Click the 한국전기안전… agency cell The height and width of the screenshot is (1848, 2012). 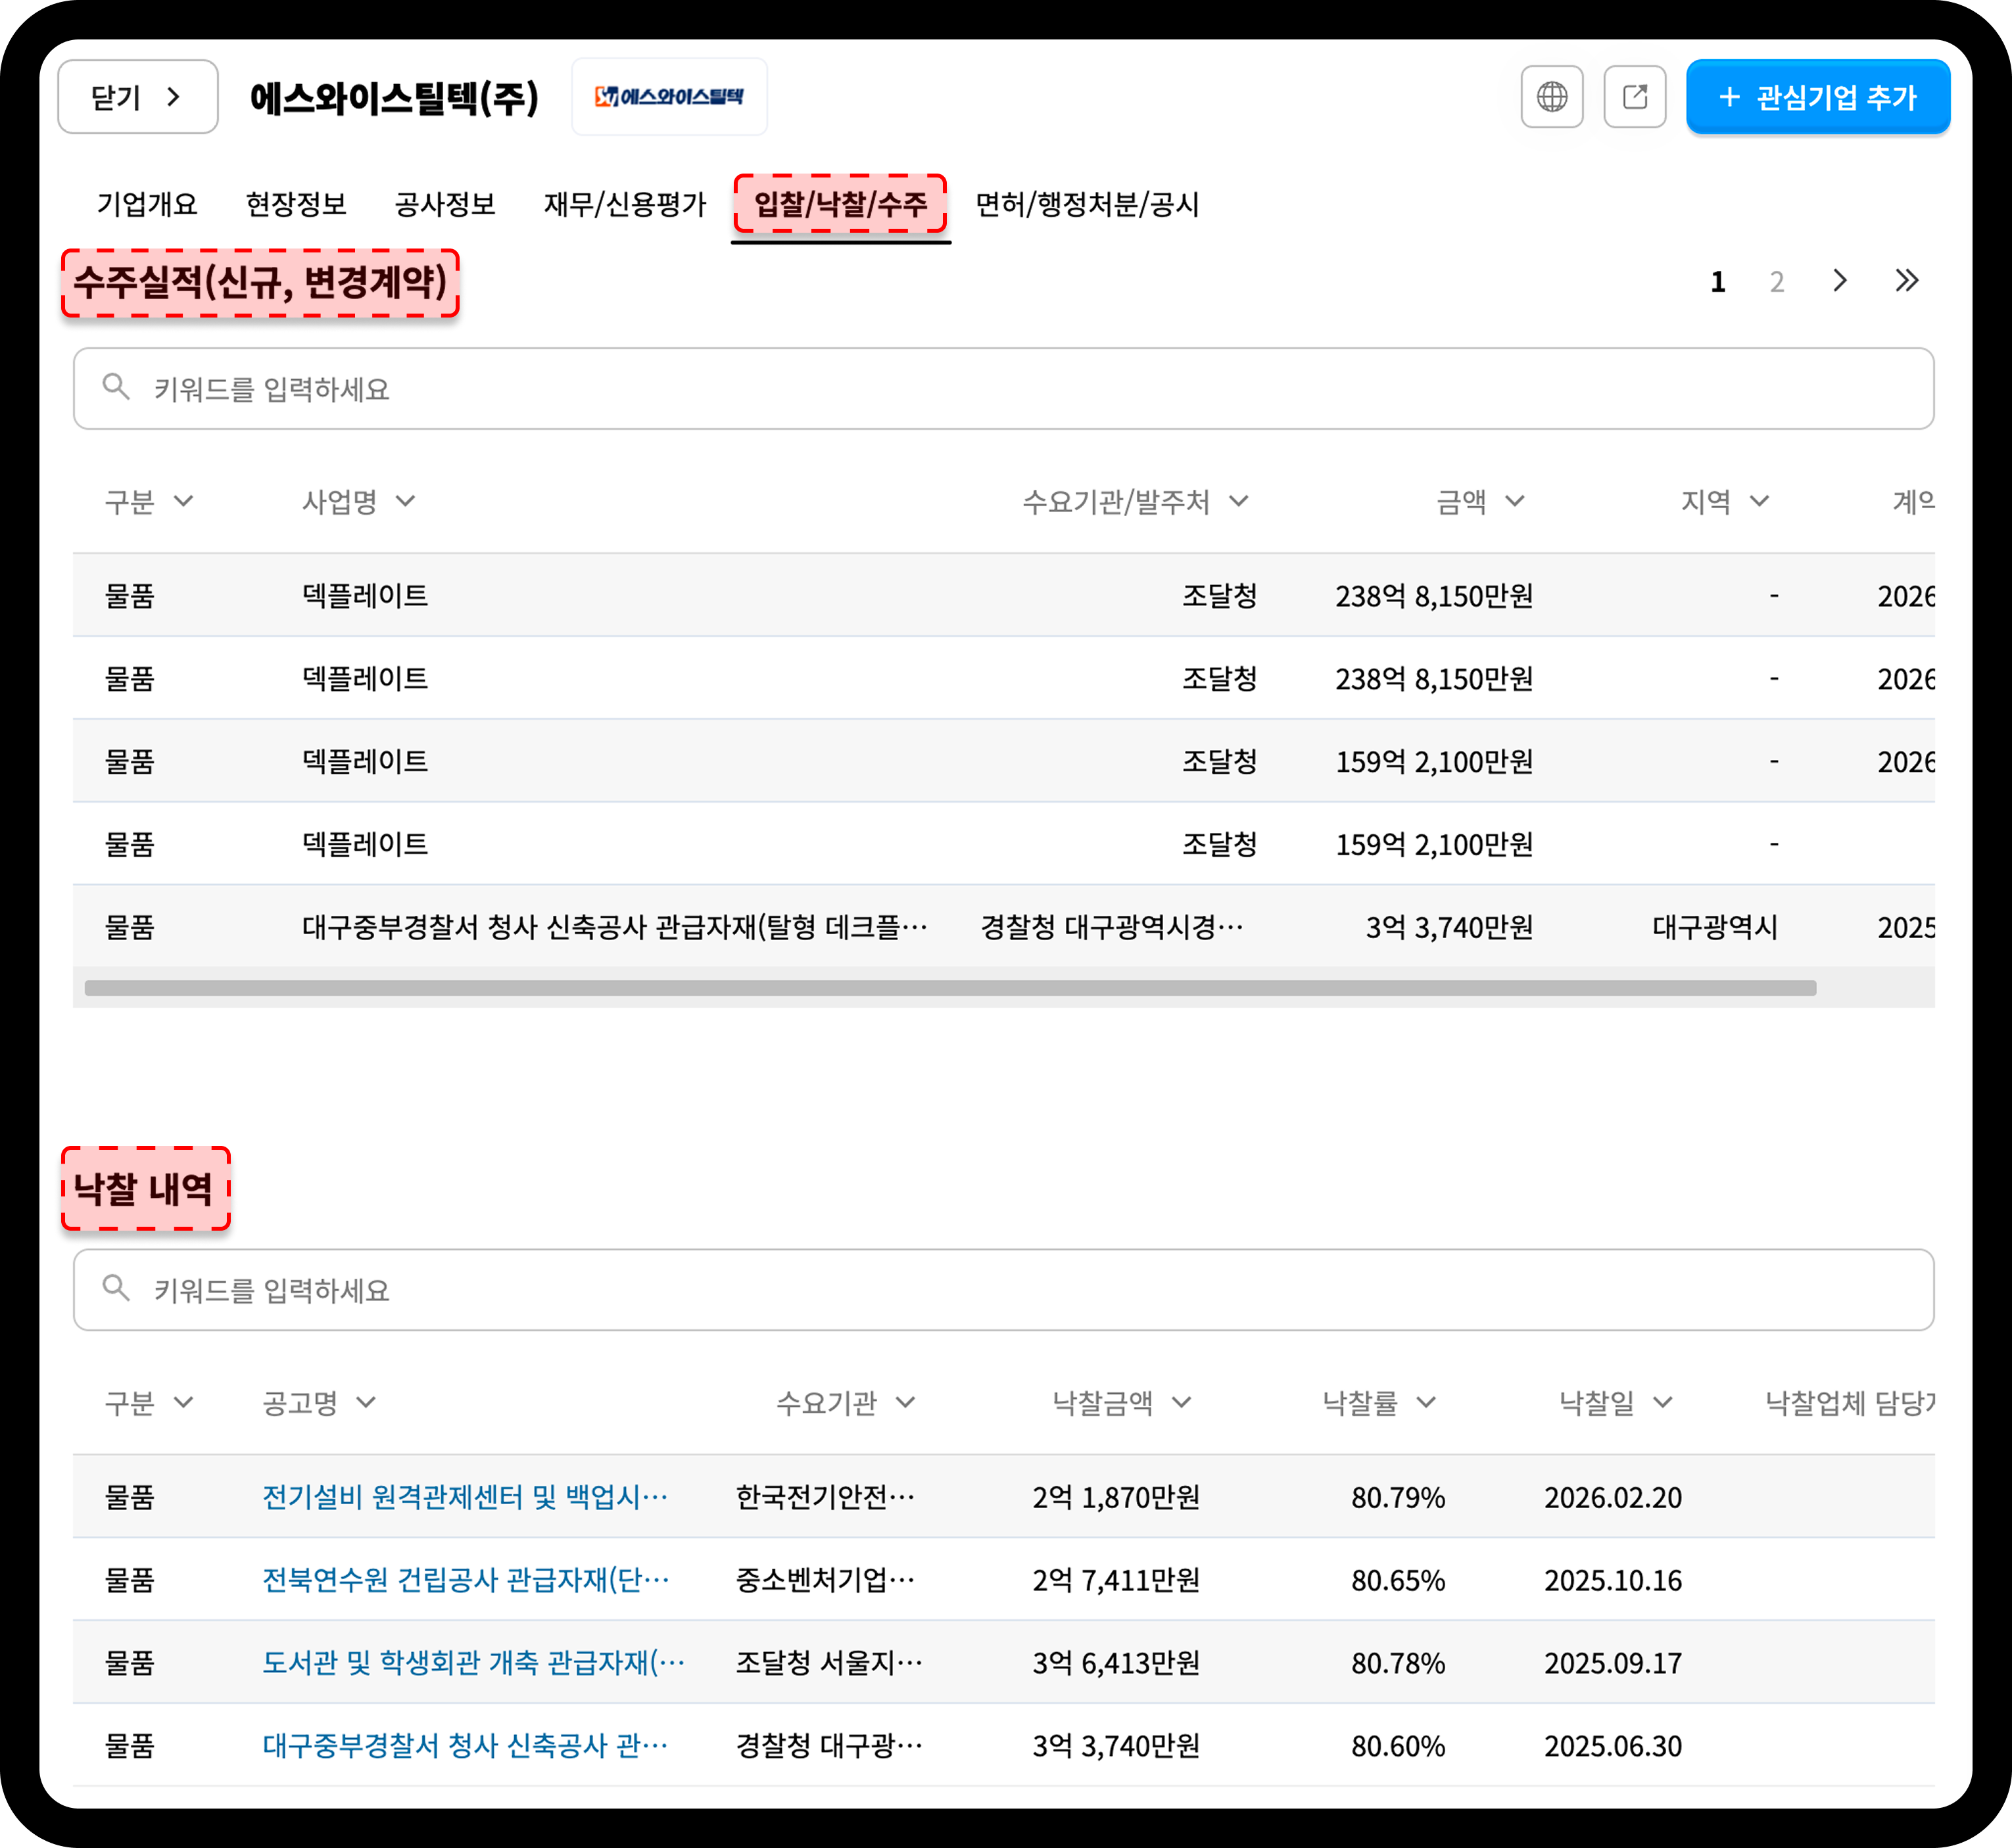coord(825,1497)
